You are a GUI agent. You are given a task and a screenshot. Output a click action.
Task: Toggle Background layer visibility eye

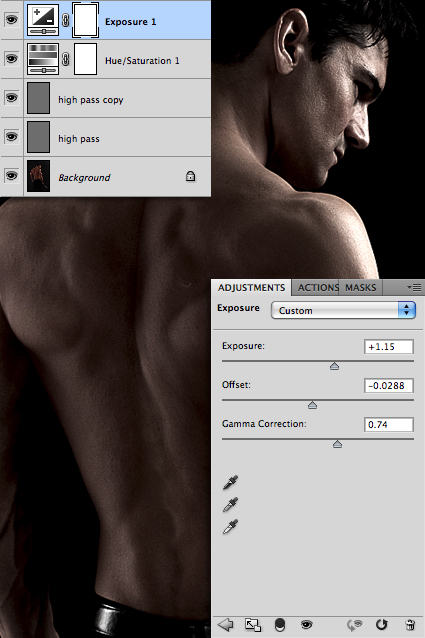point(11,176)
